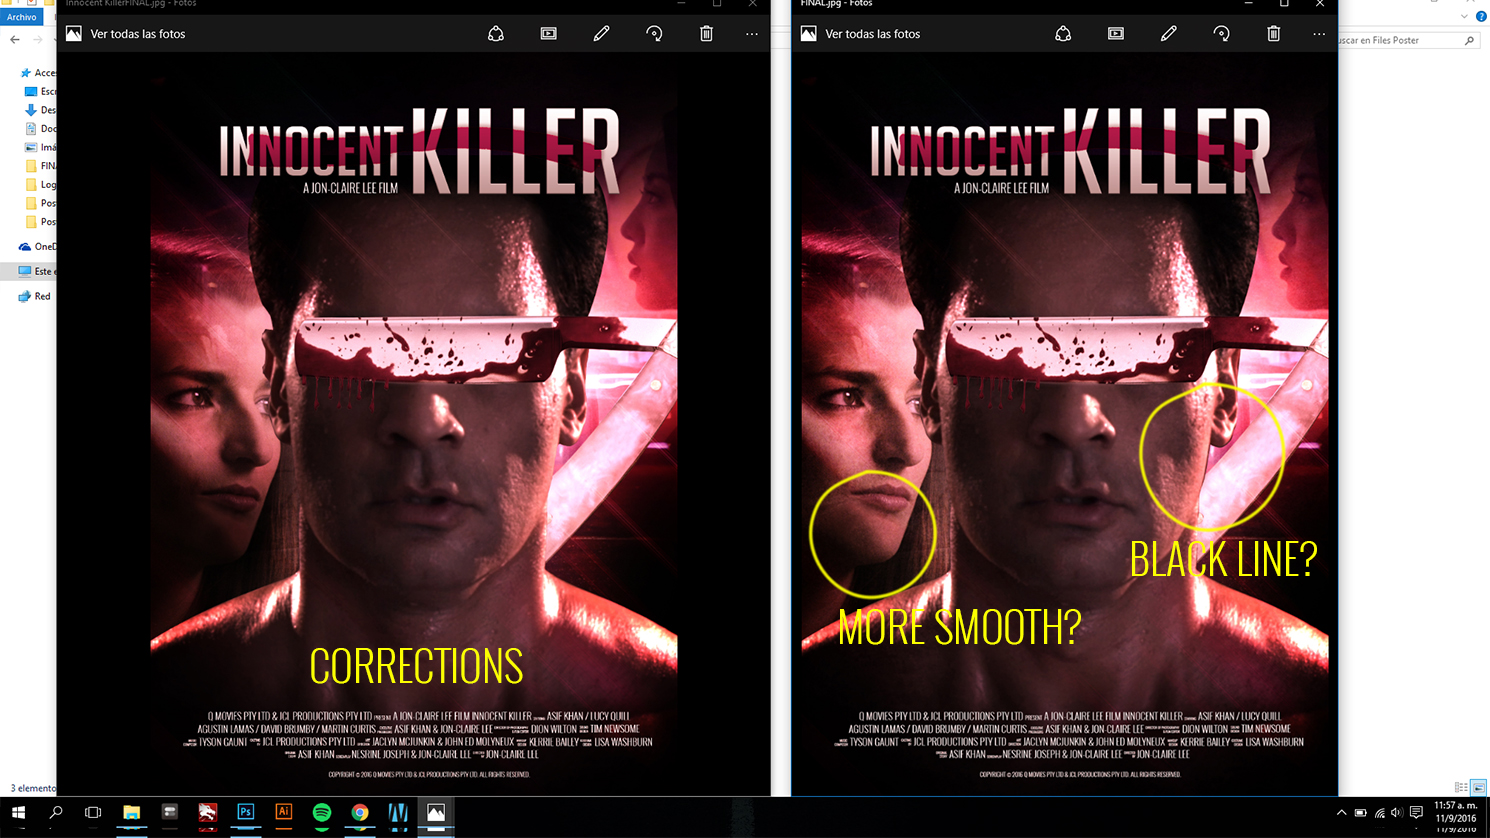Screen dimensions: 1490x838
Task: Open File Explorer from taskbar
Action: [131, 813]
